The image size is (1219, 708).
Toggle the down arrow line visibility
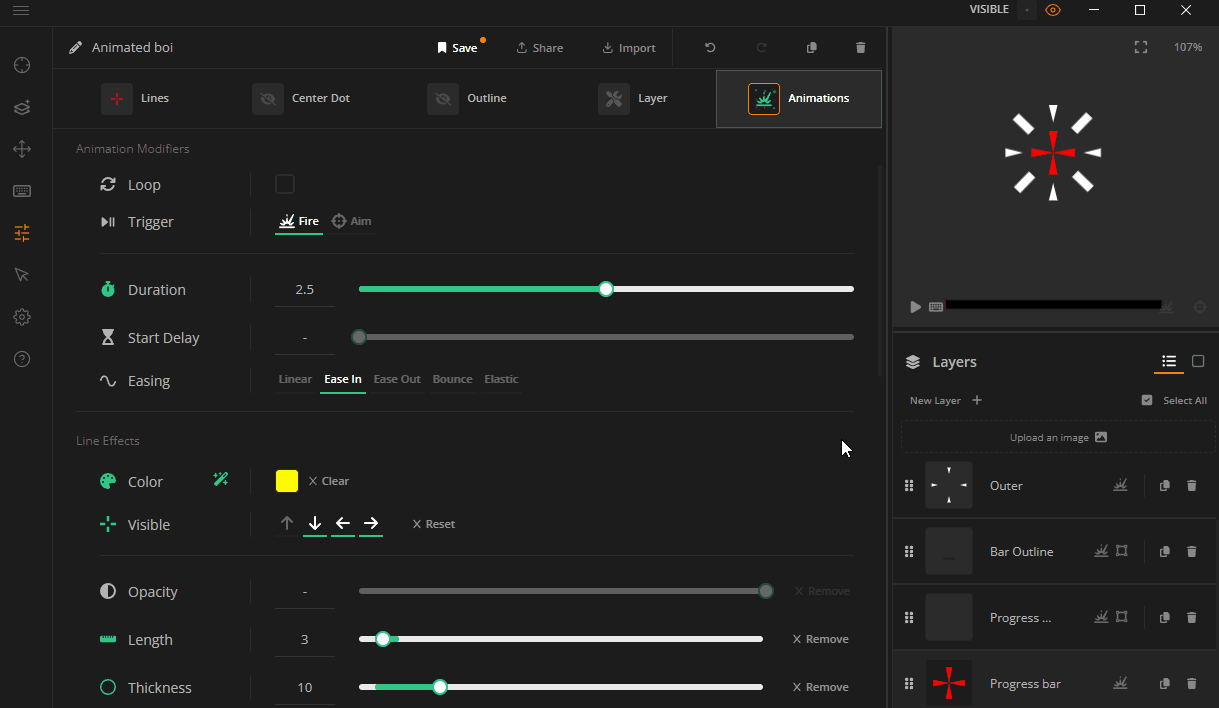(315, 523)
